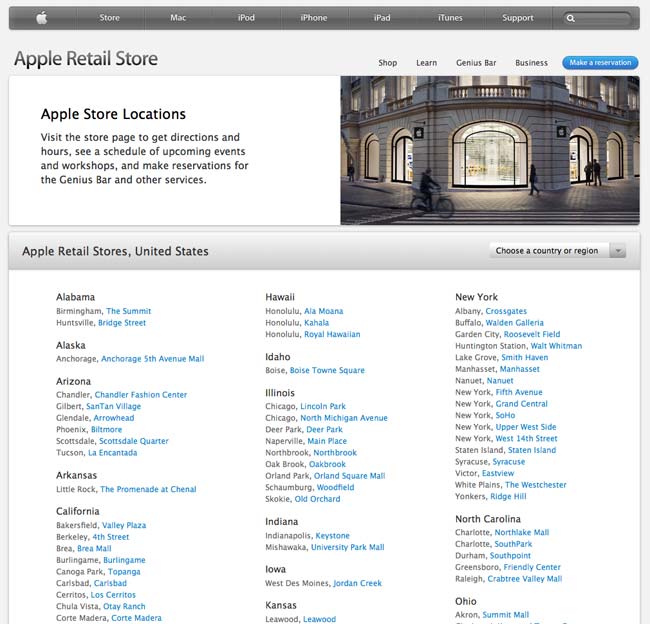
Task: Visit the Boise Towne Square store page
Action: click(327, 370)
